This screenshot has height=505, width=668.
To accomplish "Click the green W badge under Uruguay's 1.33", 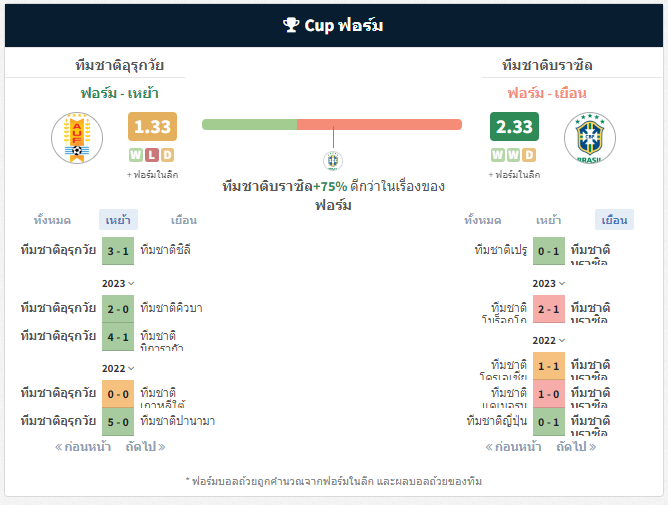I will pyautogui.click(x=136, y=155).
